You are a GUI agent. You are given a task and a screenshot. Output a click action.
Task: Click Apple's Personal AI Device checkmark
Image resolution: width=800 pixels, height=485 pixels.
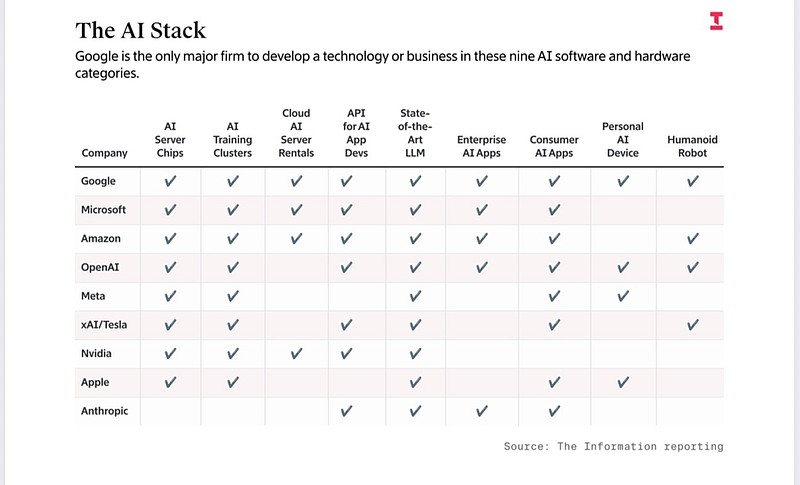pyautogui.click(x=623, y=383)
